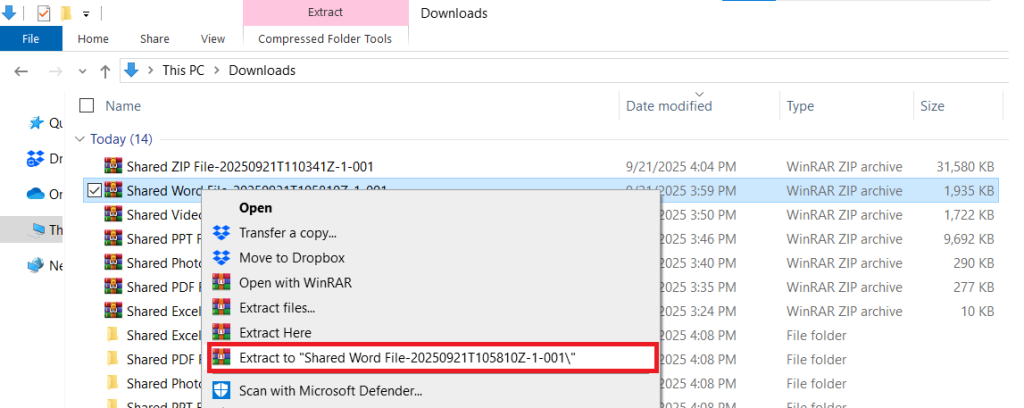Sort files by Date modified column
The image size is (1024, 408).
669,106
